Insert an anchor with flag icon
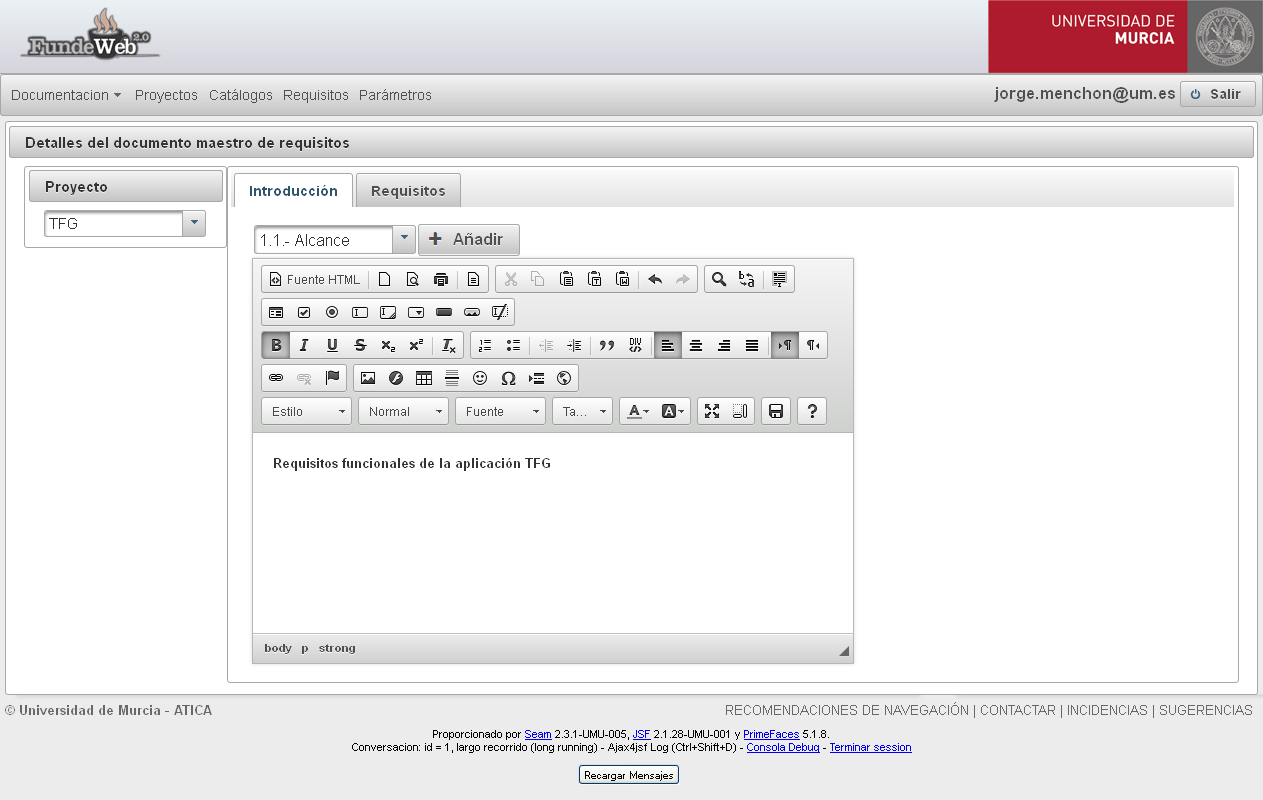Image resolution: width=1263 pixels, height=800 pixels. (x=332, y=378)
